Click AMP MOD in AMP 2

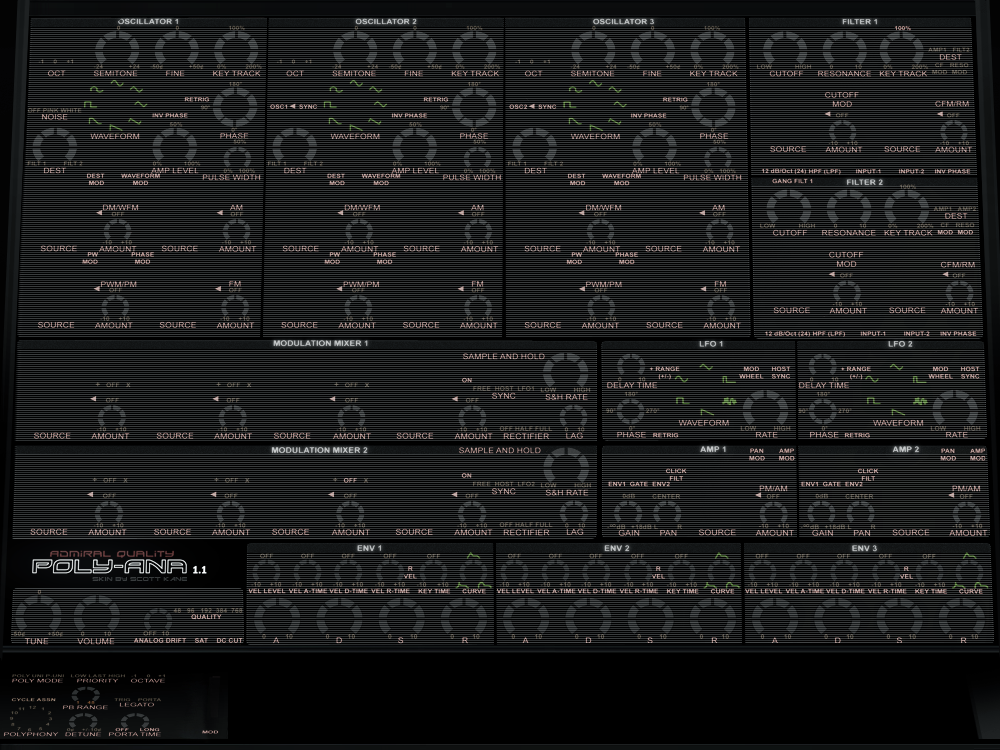click(978, 454)
